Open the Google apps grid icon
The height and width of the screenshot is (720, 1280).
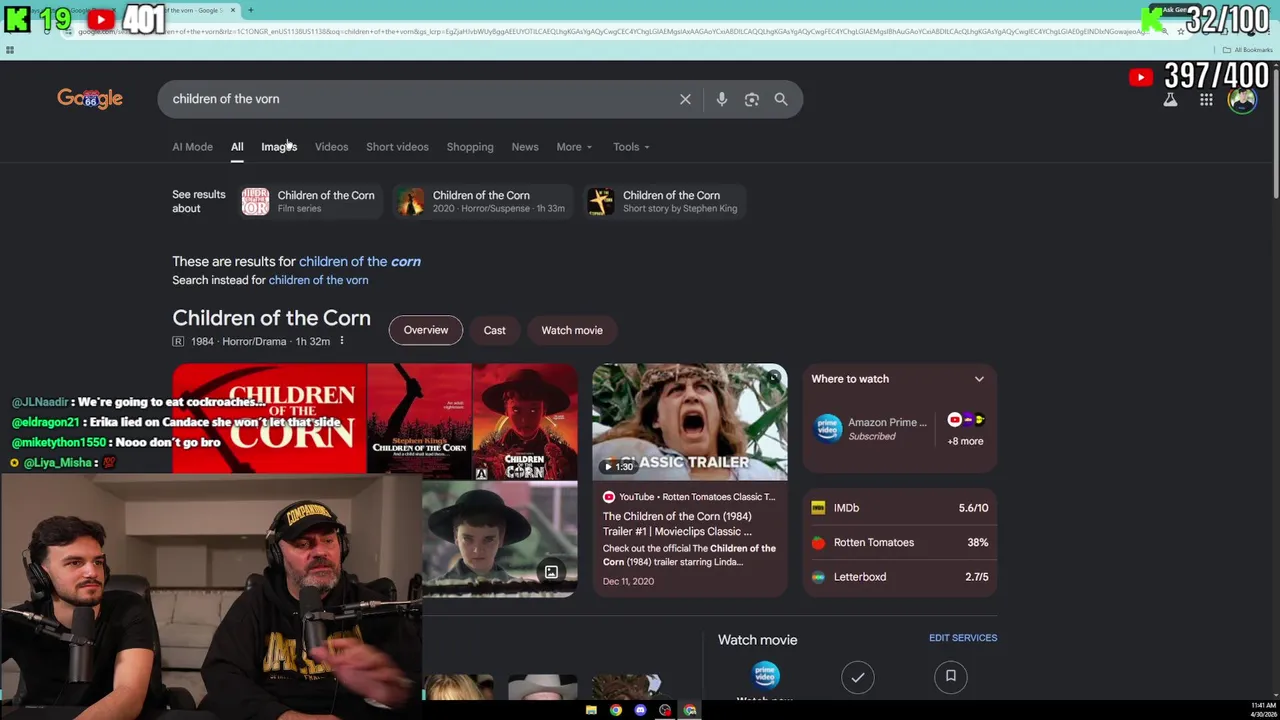click(1206, 100)
